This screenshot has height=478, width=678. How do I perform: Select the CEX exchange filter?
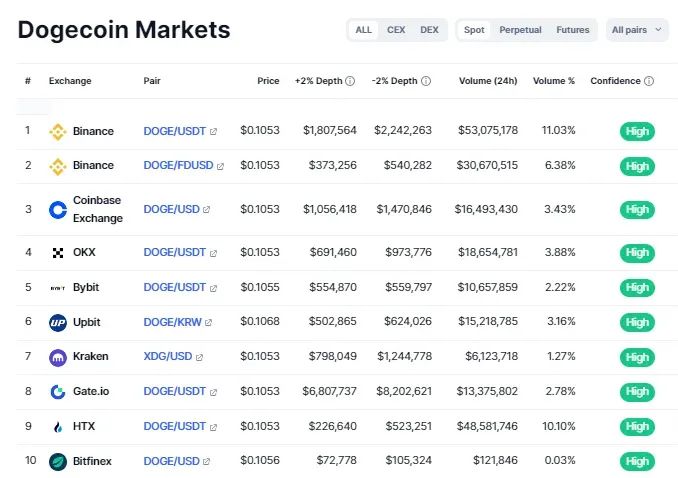396,30
